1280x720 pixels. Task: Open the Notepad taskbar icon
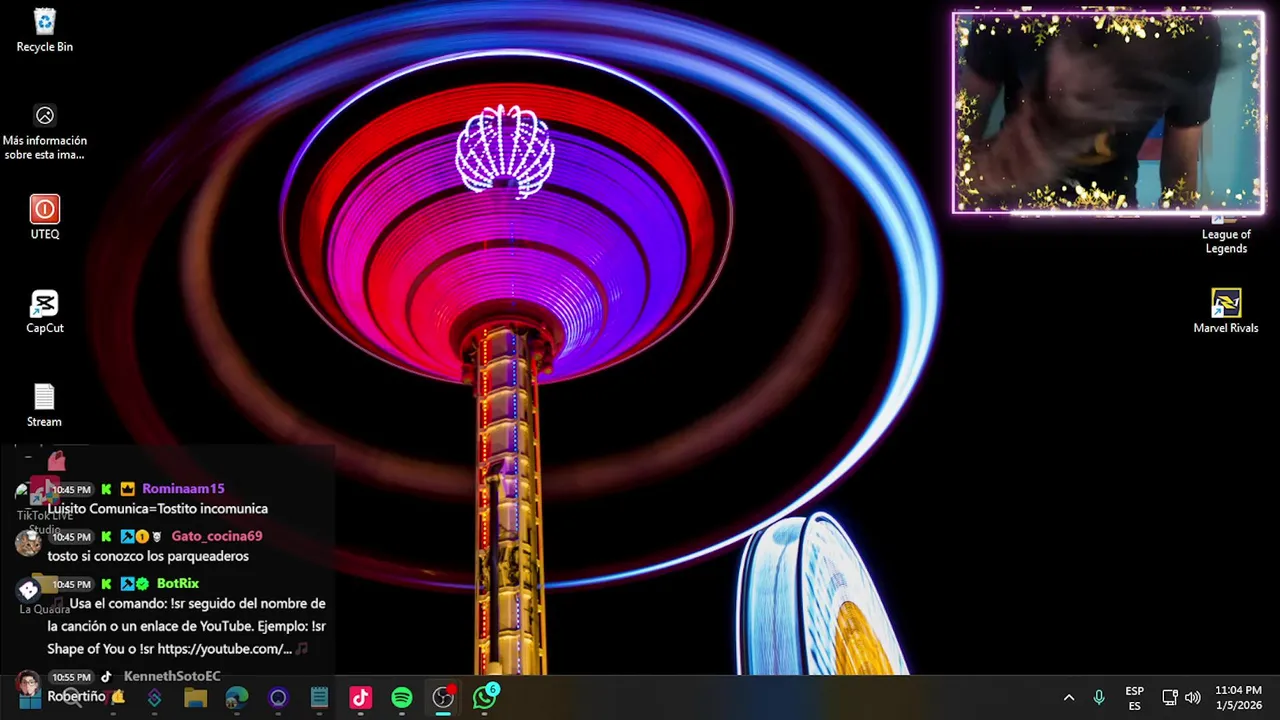click(319, 698)
